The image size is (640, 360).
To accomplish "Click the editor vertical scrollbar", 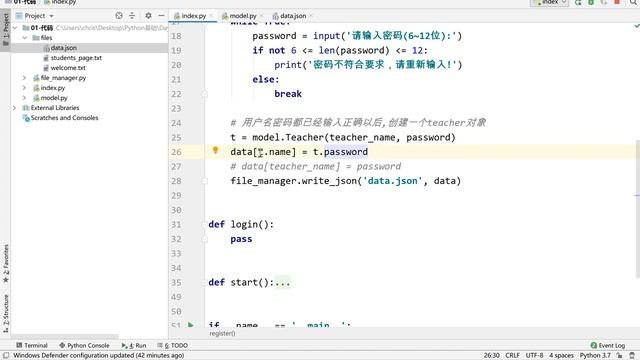I will pyautogui.click(x=638, y=208).
